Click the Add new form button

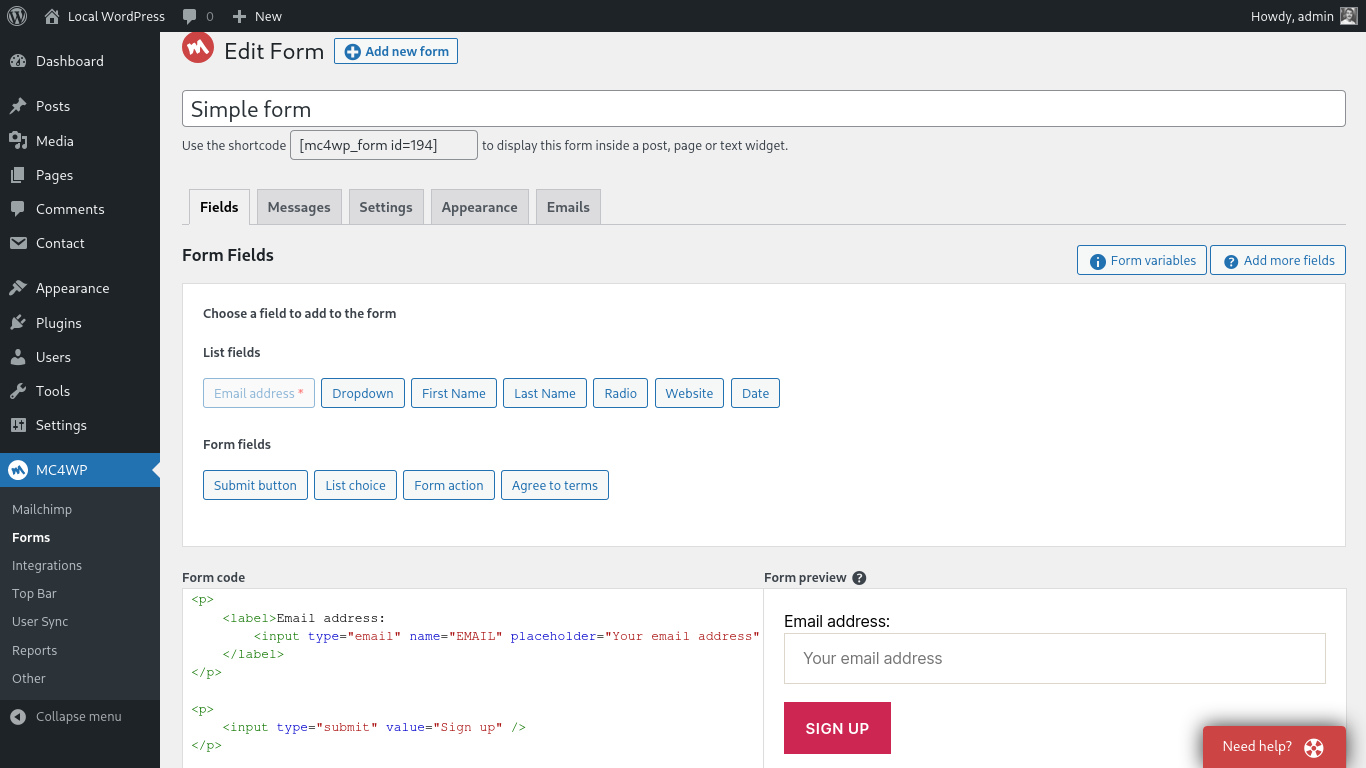(x=396, y=51)
